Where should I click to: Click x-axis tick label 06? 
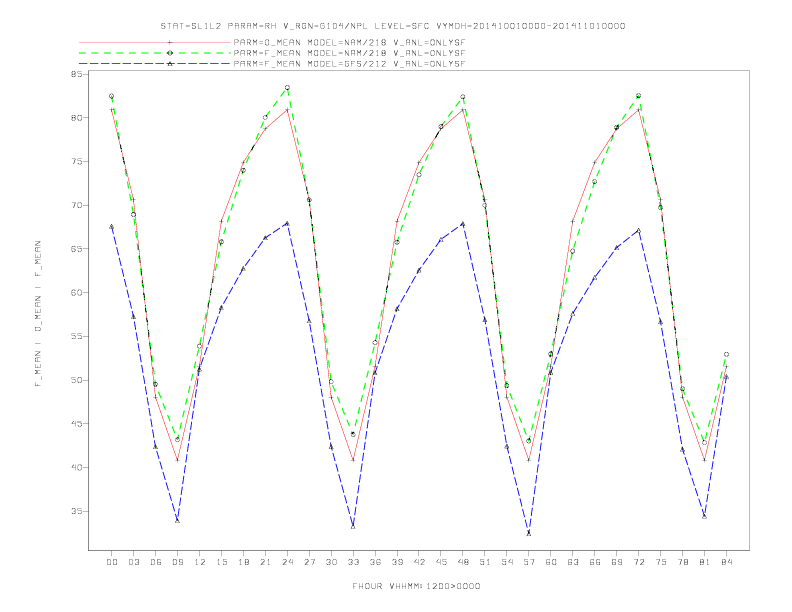[156, 562]
